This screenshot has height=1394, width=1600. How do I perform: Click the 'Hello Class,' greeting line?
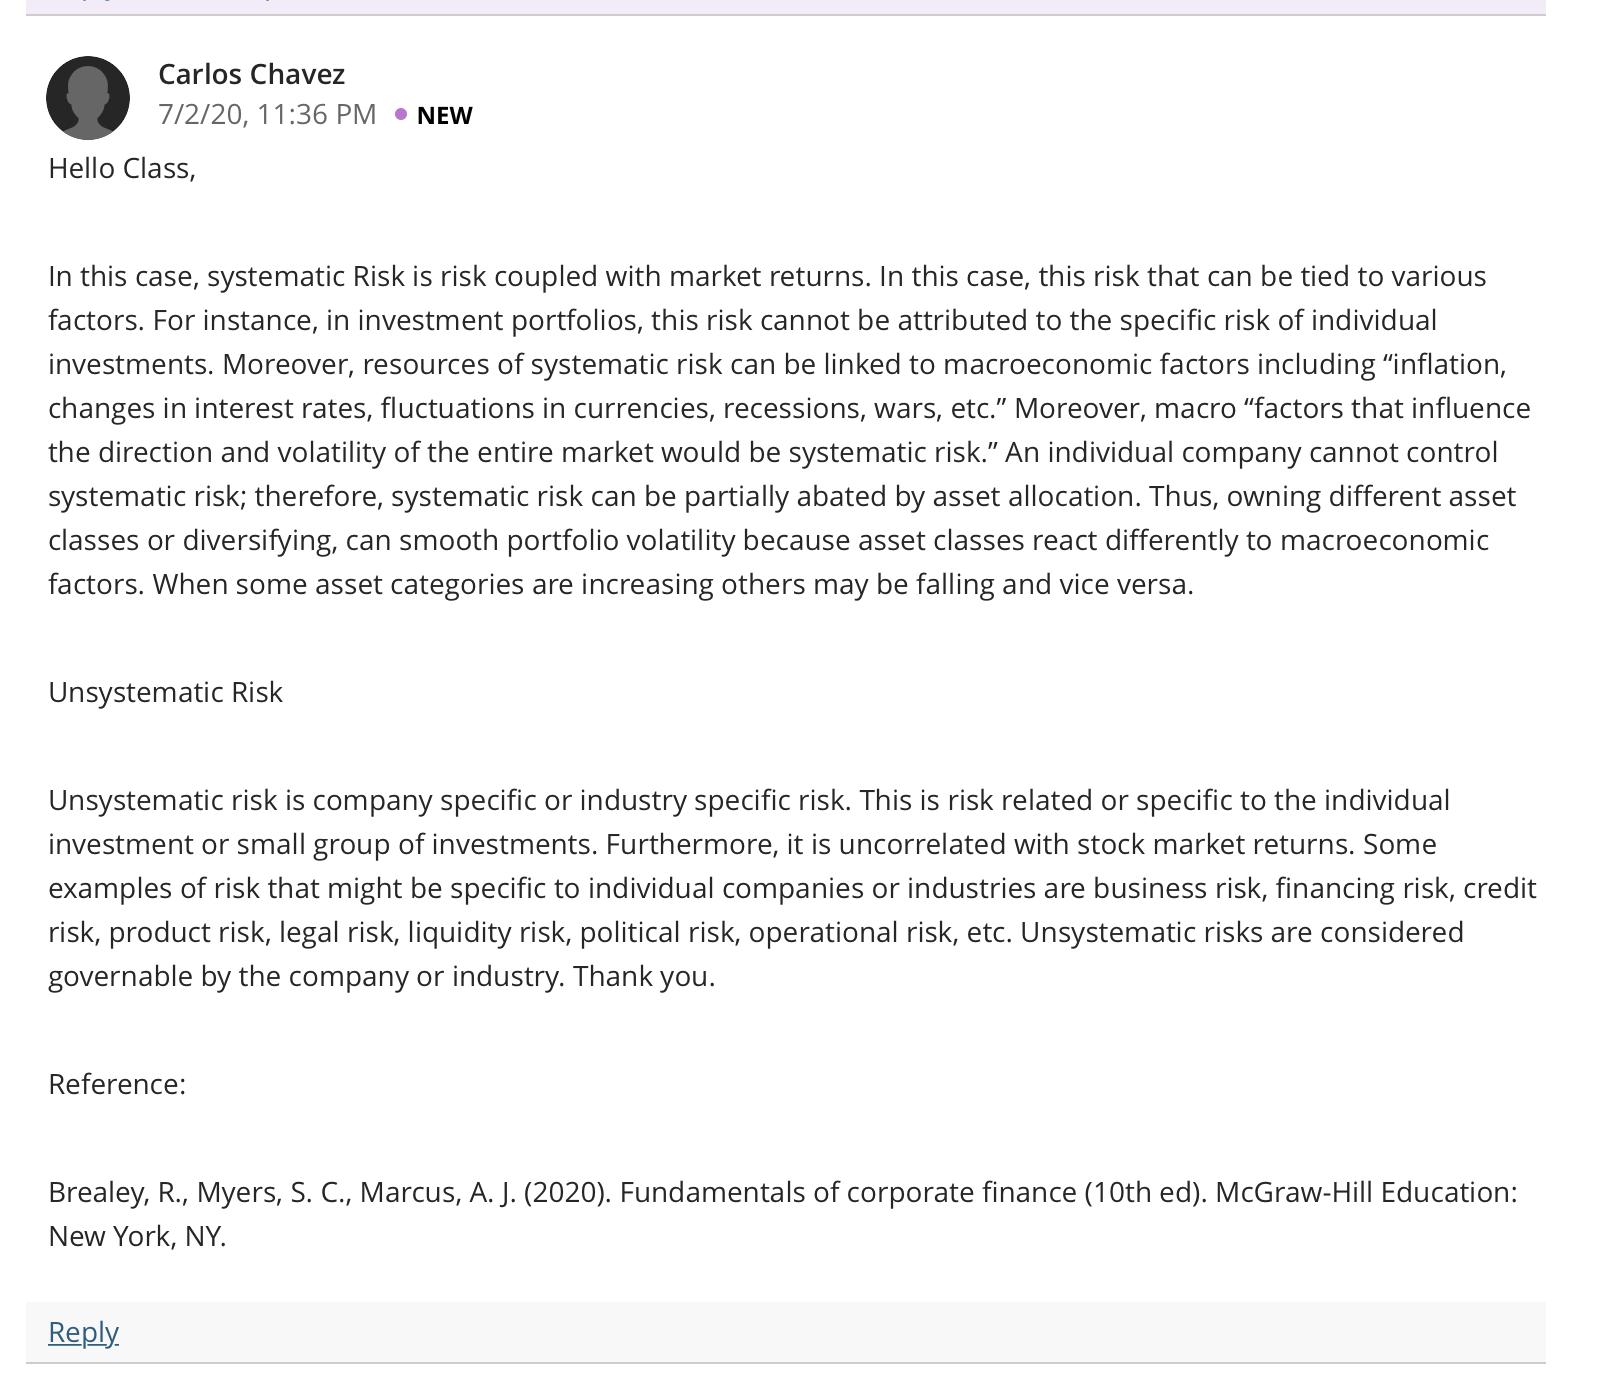[122, 168]
